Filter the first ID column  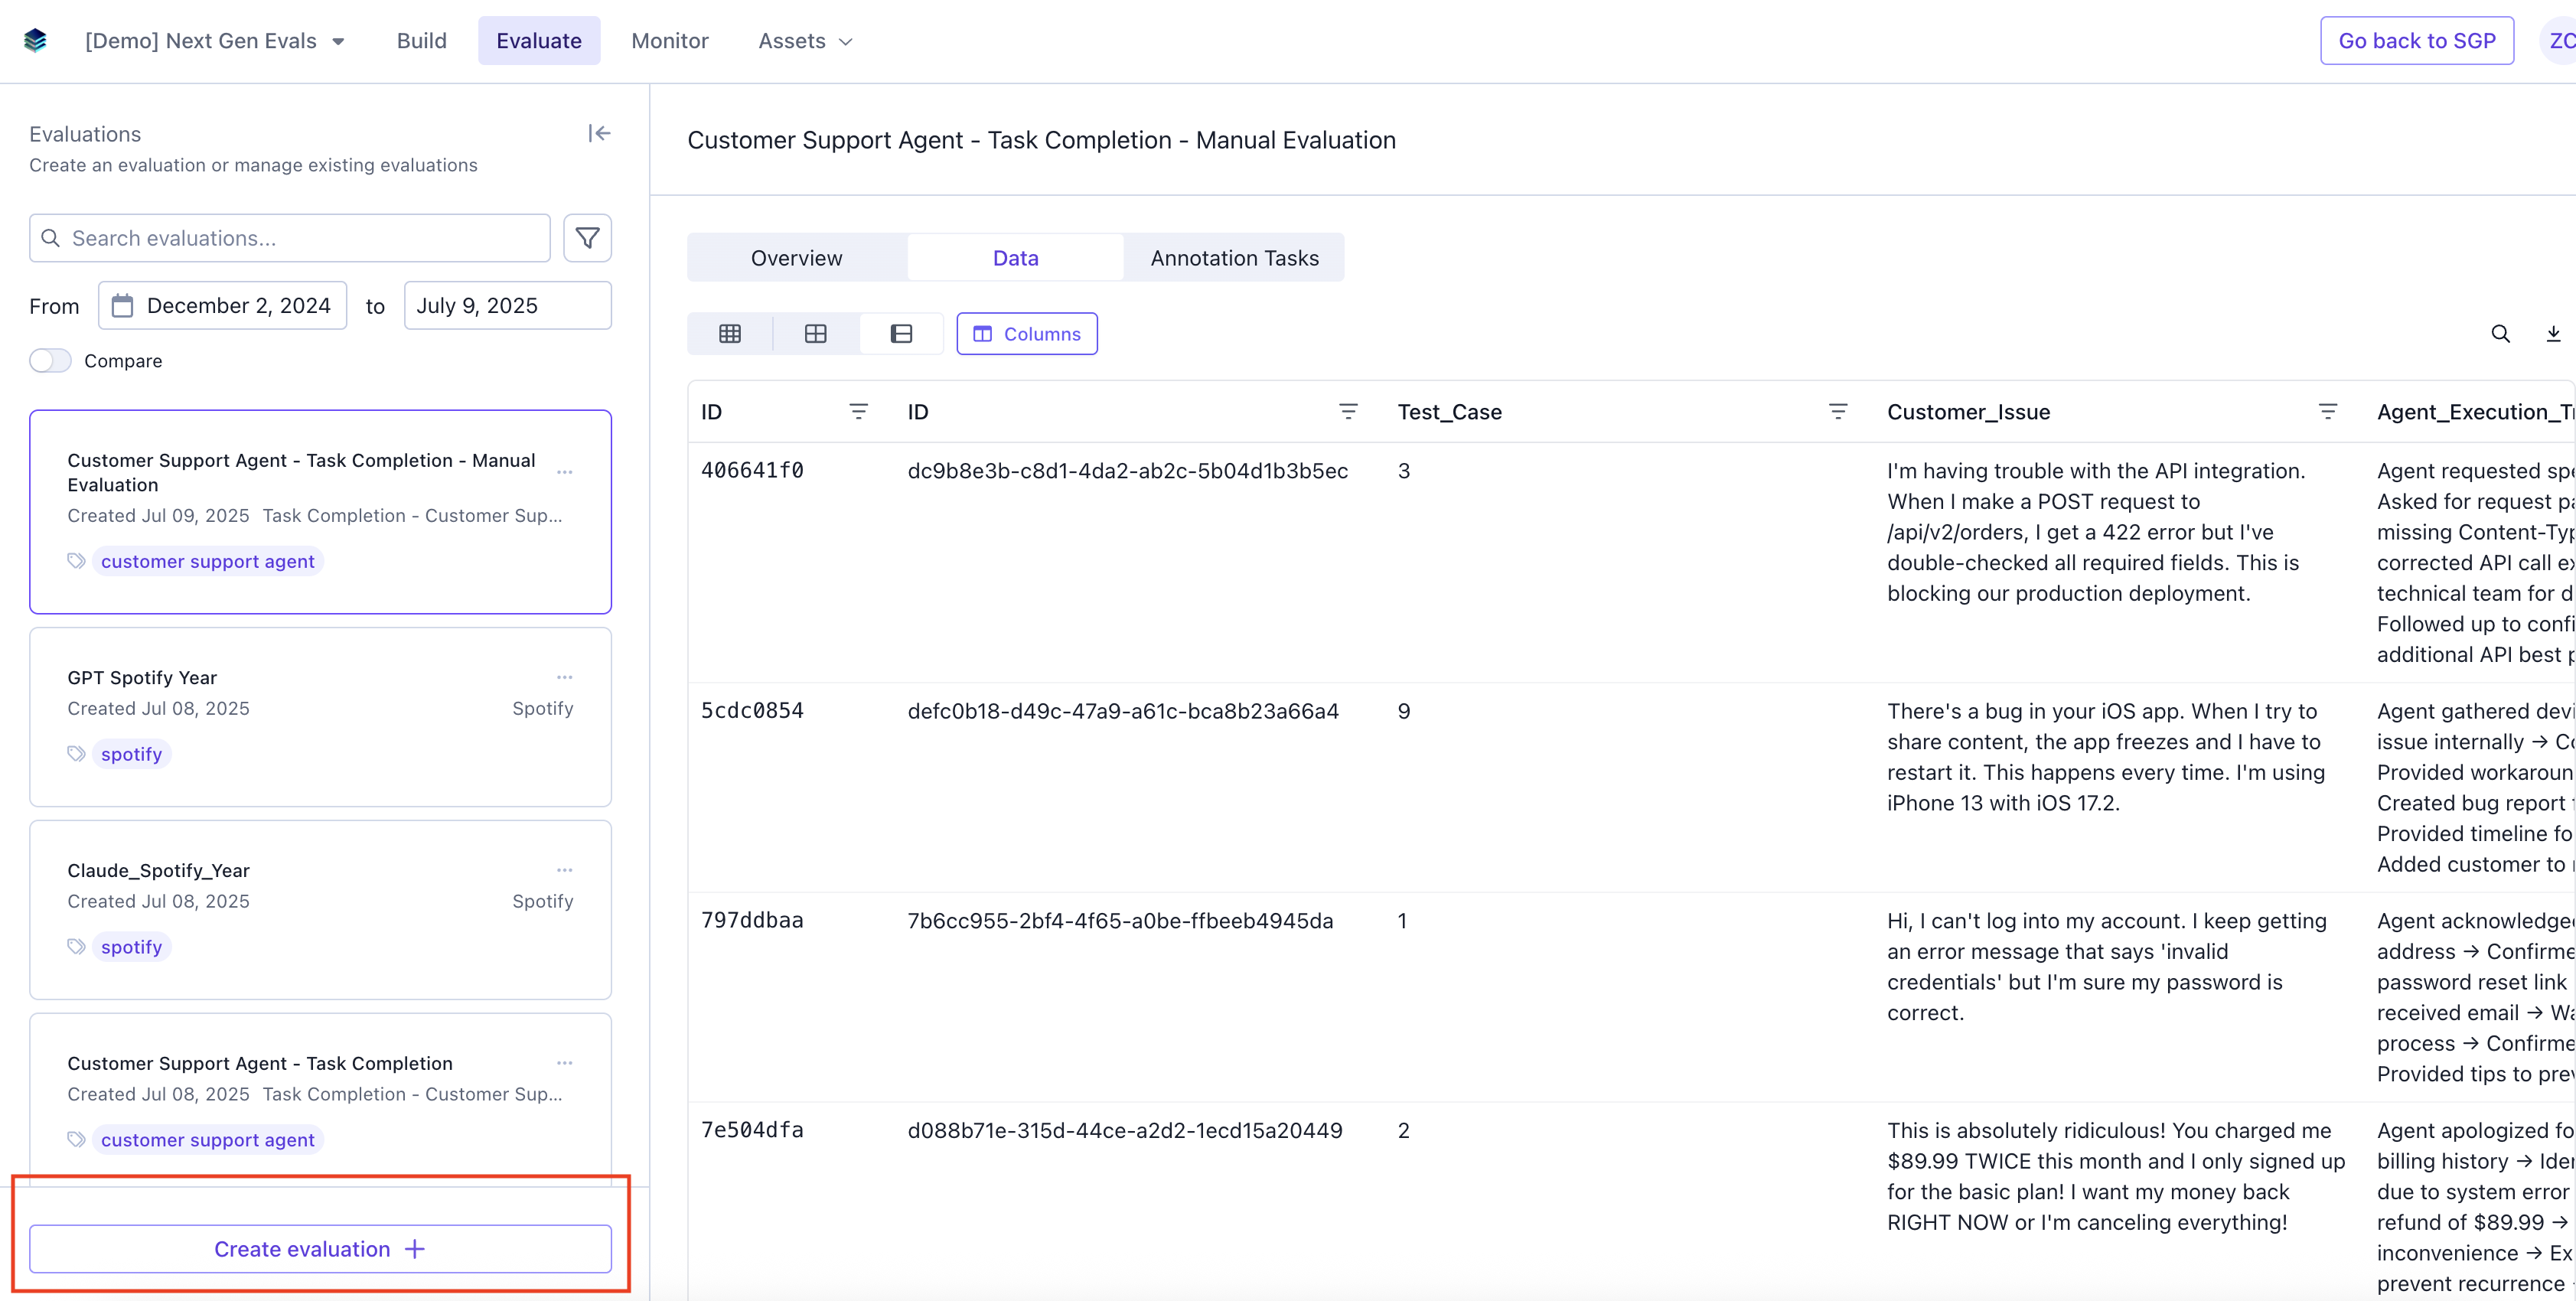(x=858, y=411)
